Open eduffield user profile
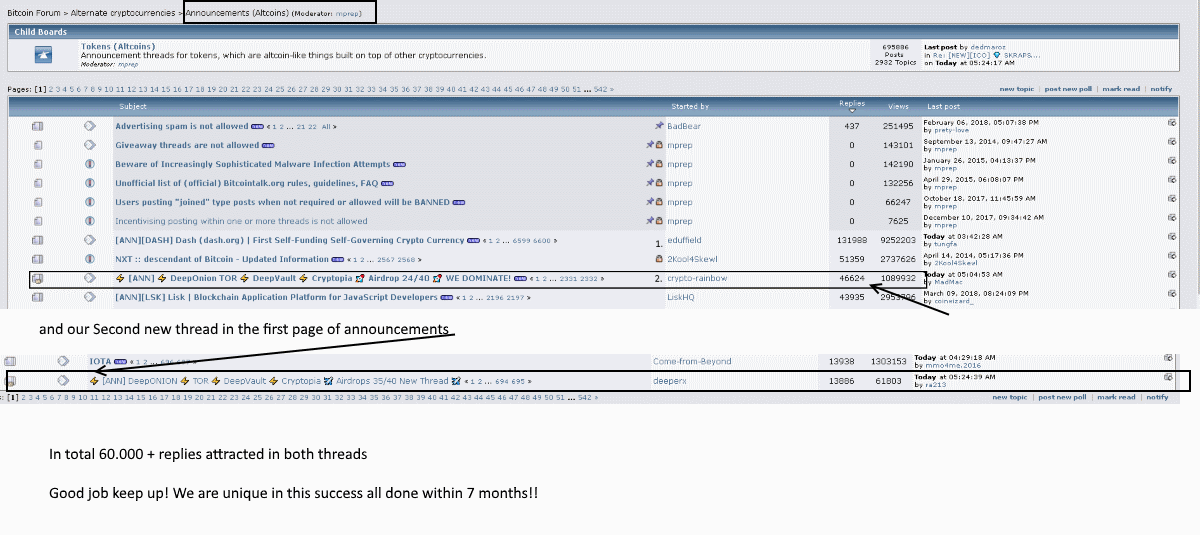The height and width of the screenshot is (535, 1200). pyautogui.click(x=686, y=240)
